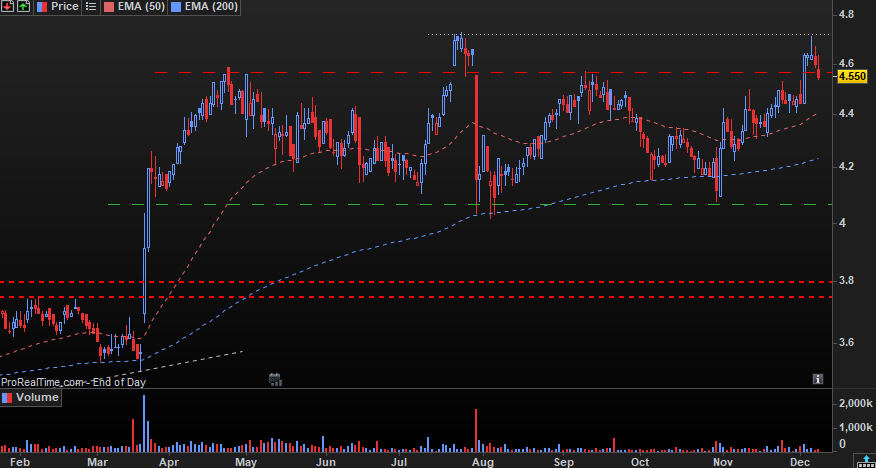
Task: Click the tallest blue volume bar in March
Action: [x=144, y=423]
